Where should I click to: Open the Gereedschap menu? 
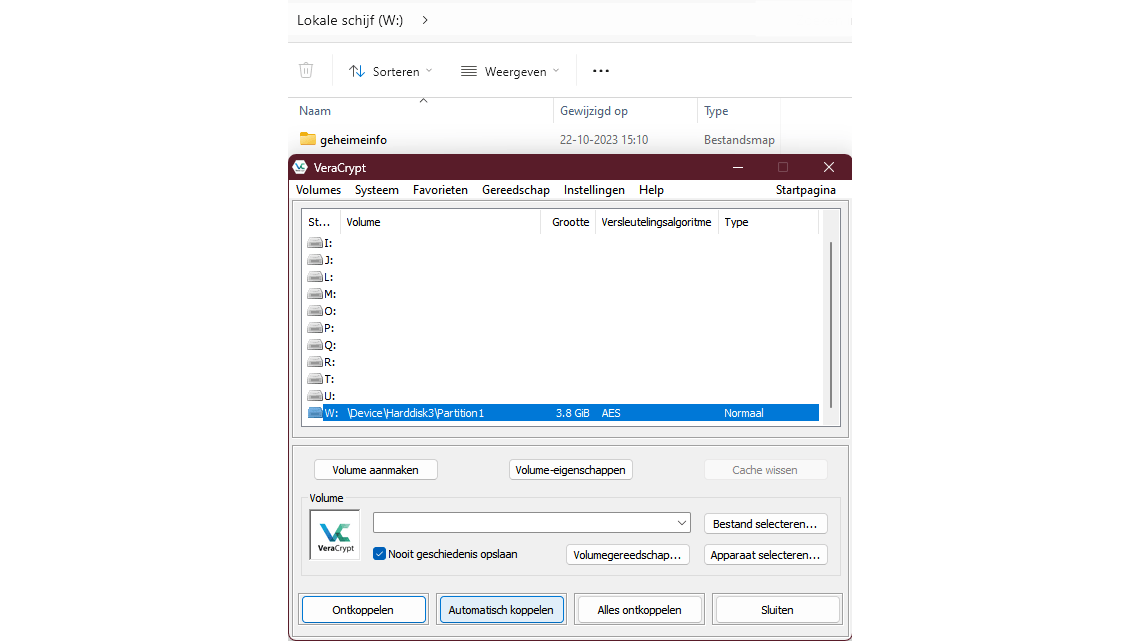515,190
